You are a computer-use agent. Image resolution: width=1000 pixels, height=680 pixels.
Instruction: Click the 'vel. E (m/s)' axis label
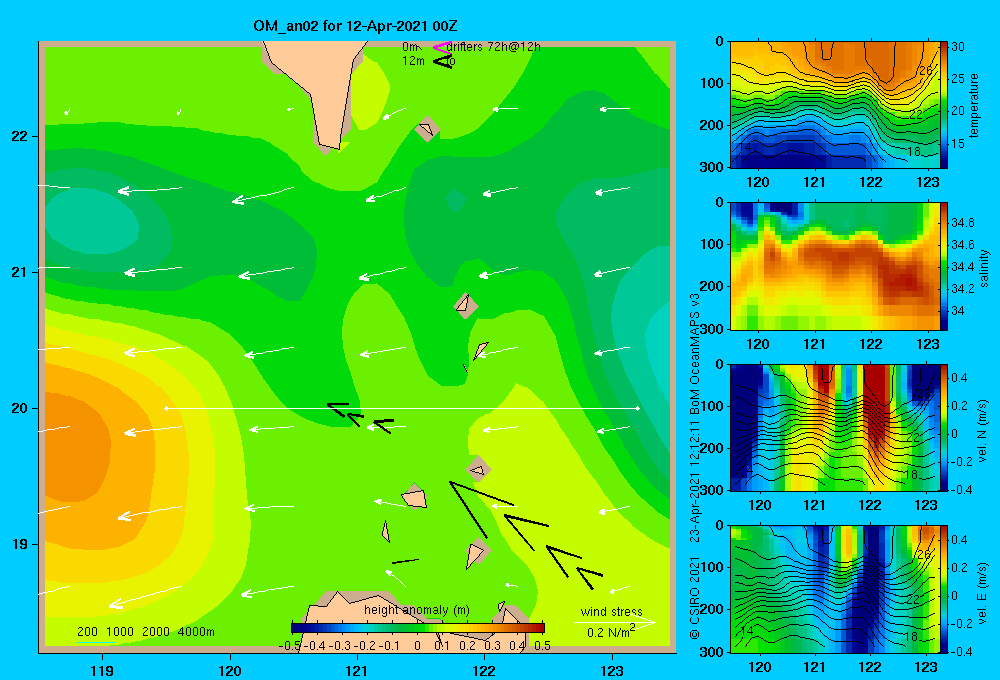tap(983, 592)
